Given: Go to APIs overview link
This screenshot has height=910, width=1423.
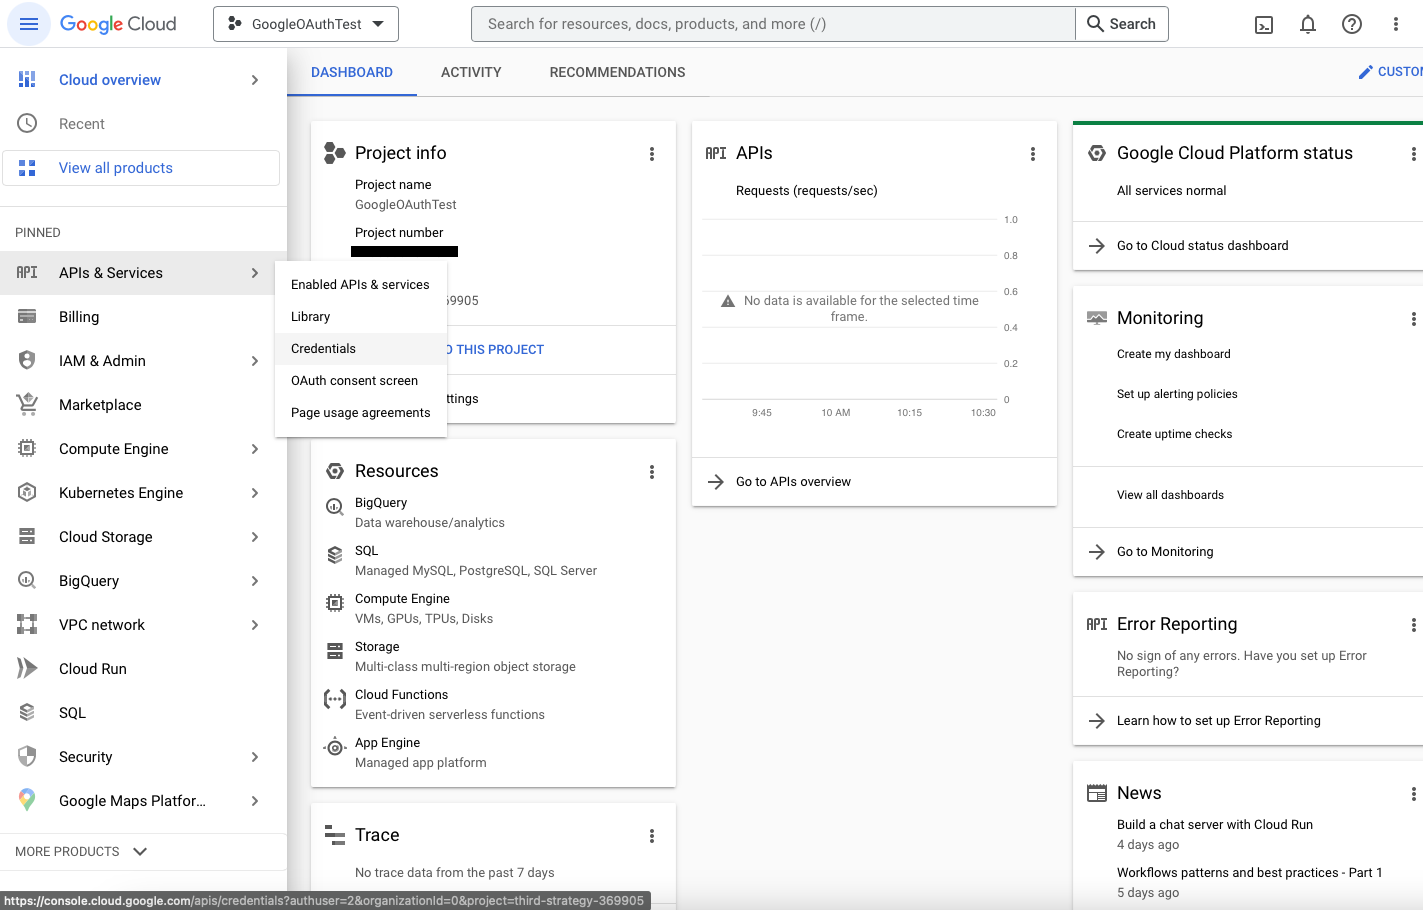Looking at the screenshot, I should (793, 482).
